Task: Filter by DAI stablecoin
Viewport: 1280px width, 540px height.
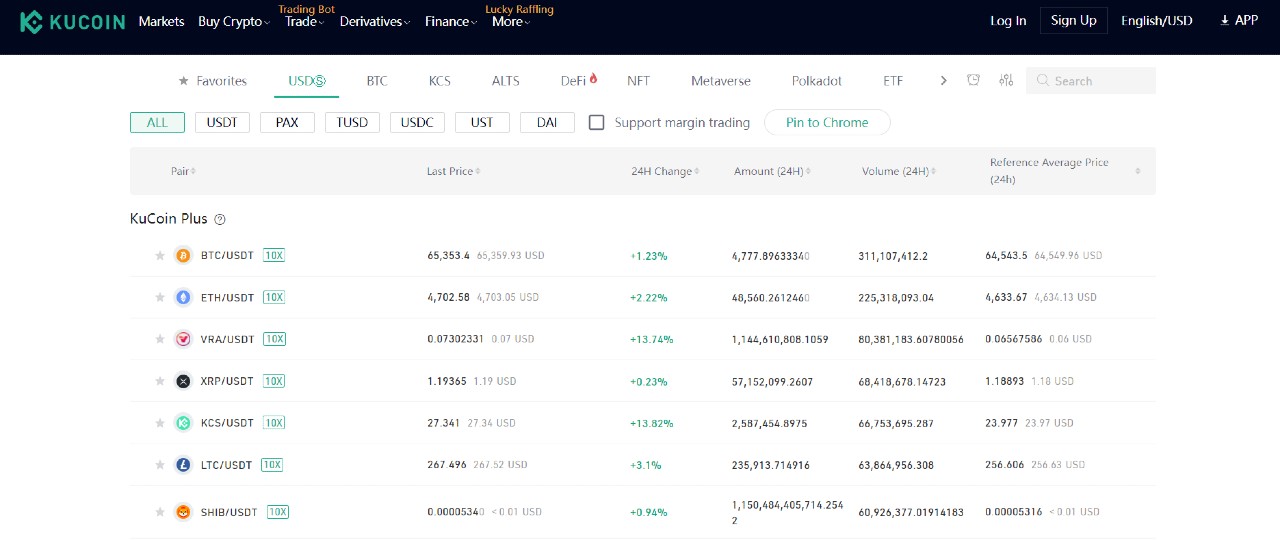Action: coord(547,123)
